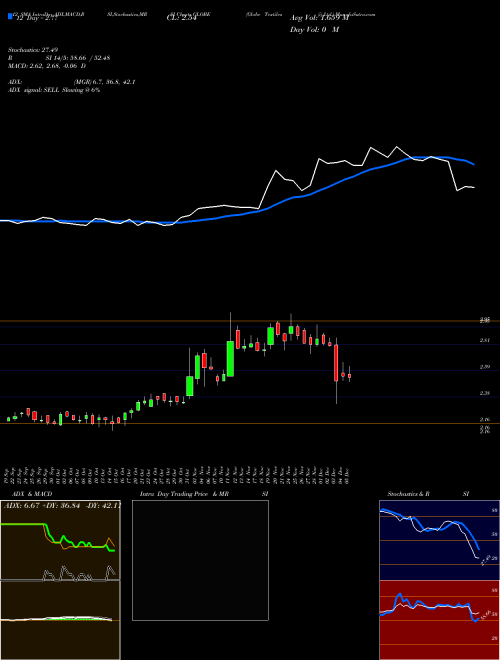Click the upper orange resistance line
500x660 pixels.
[x=250, y=322]
